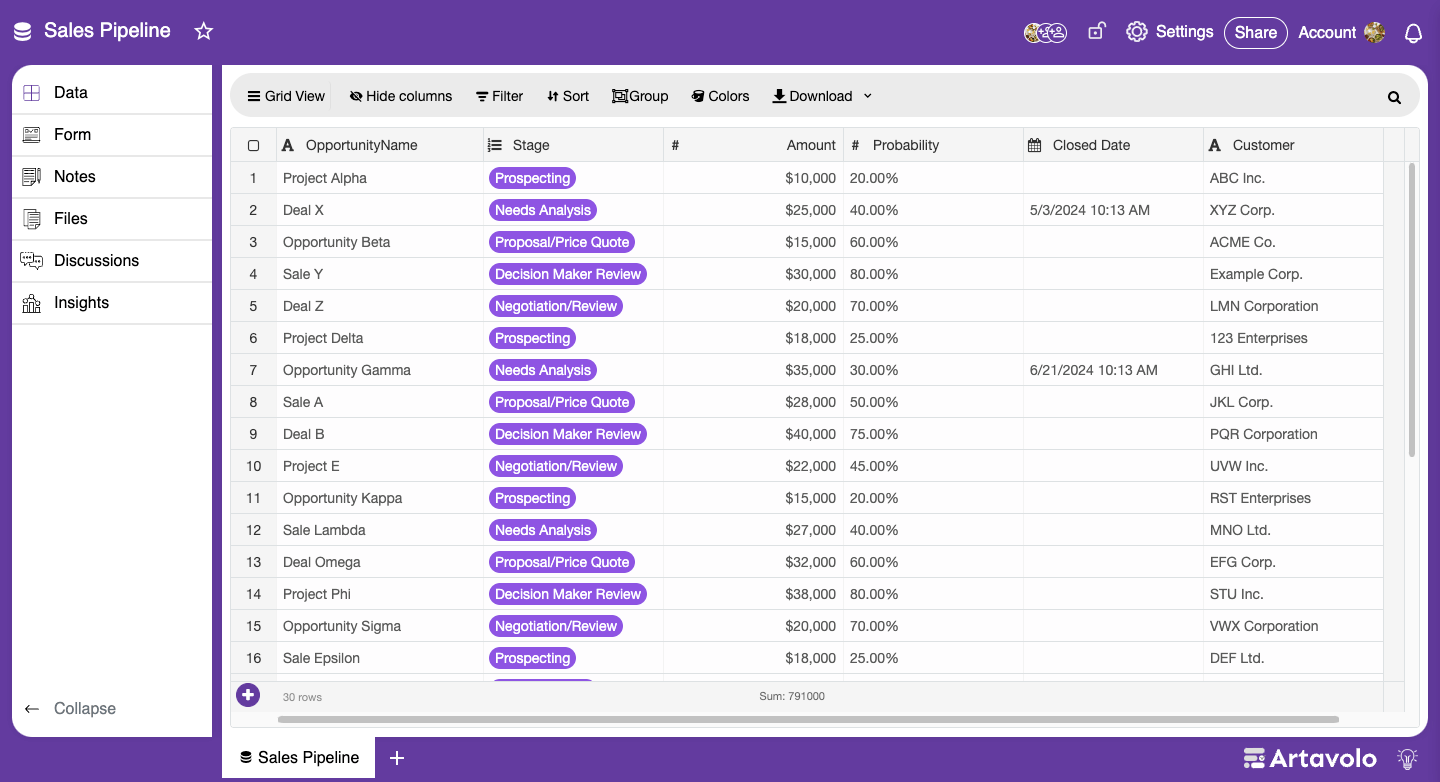
Task: Select row number 13
Action: point(254,562)
